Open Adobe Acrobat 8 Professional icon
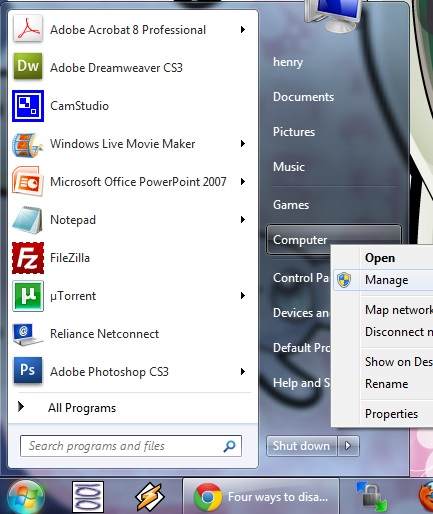 pos(28,30)
